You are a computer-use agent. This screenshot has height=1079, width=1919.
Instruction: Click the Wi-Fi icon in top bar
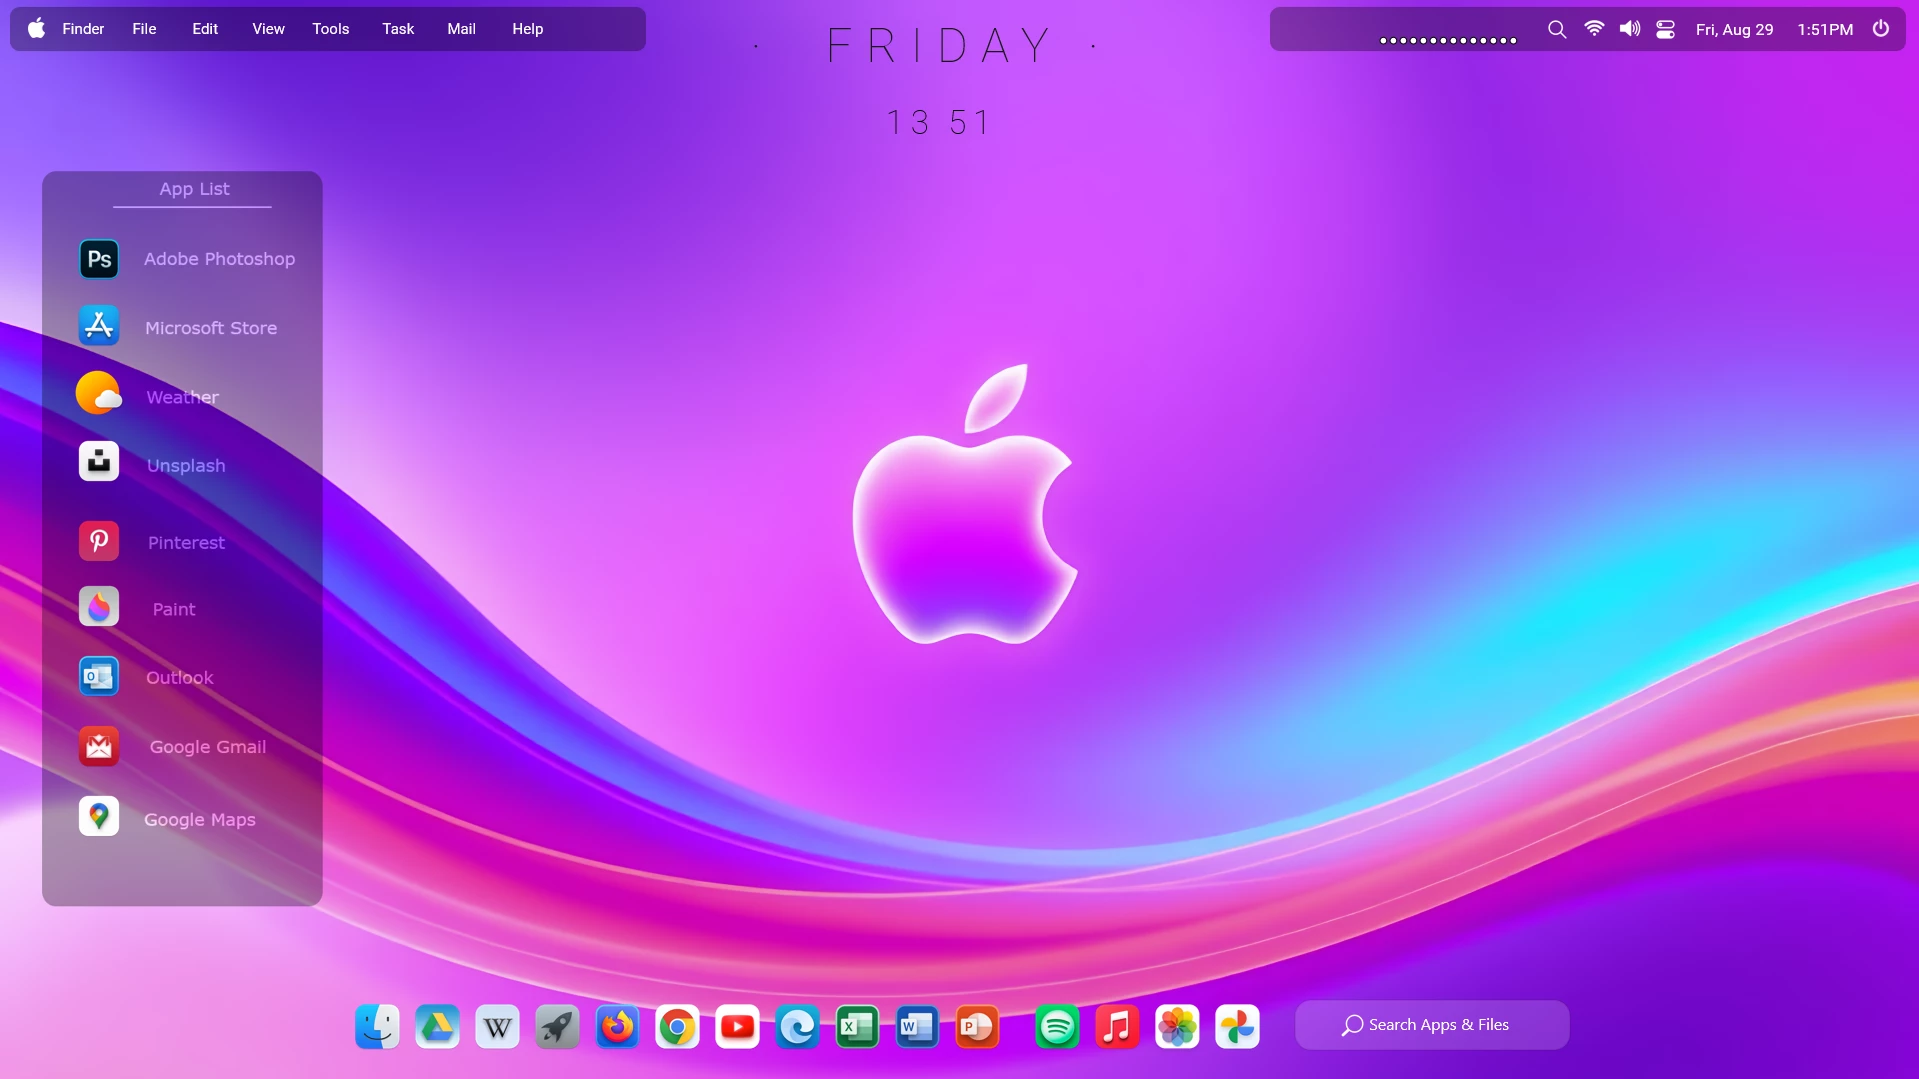(x=1594, y=29)
